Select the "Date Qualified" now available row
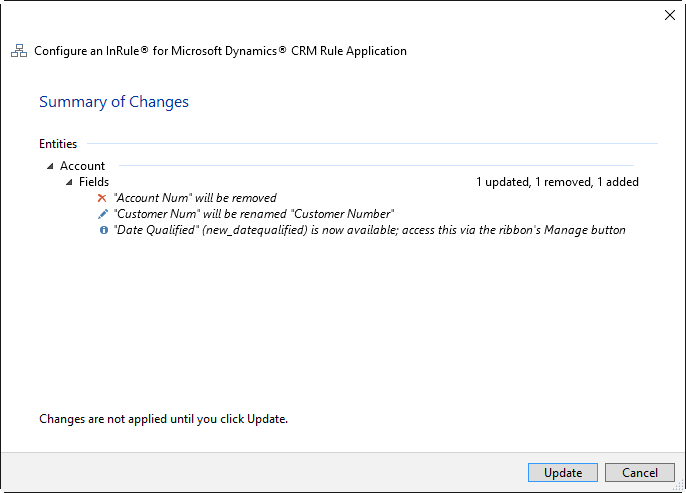The width and height of the screenshot is (686, 493). pyautogui.click(x=369, y=230)
